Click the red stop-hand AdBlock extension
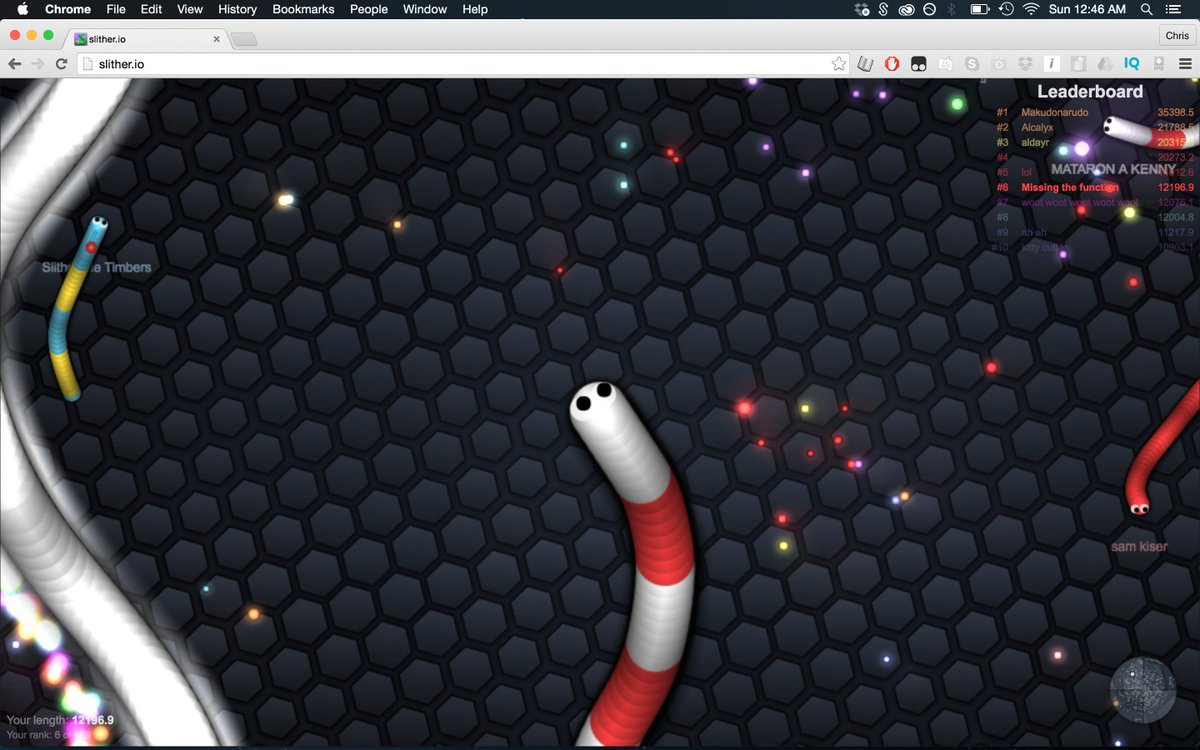1200x750 pixels. coord(892,63)
